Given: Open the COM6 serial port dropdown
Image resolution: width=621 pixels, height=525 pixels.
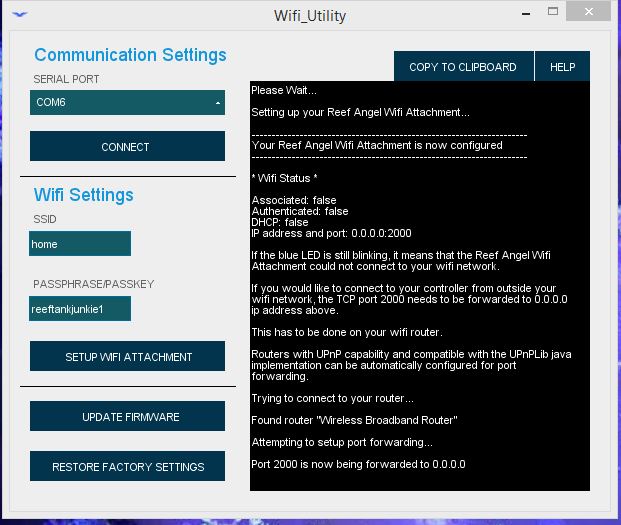Looking at the screenshot, I should (127, 103).
